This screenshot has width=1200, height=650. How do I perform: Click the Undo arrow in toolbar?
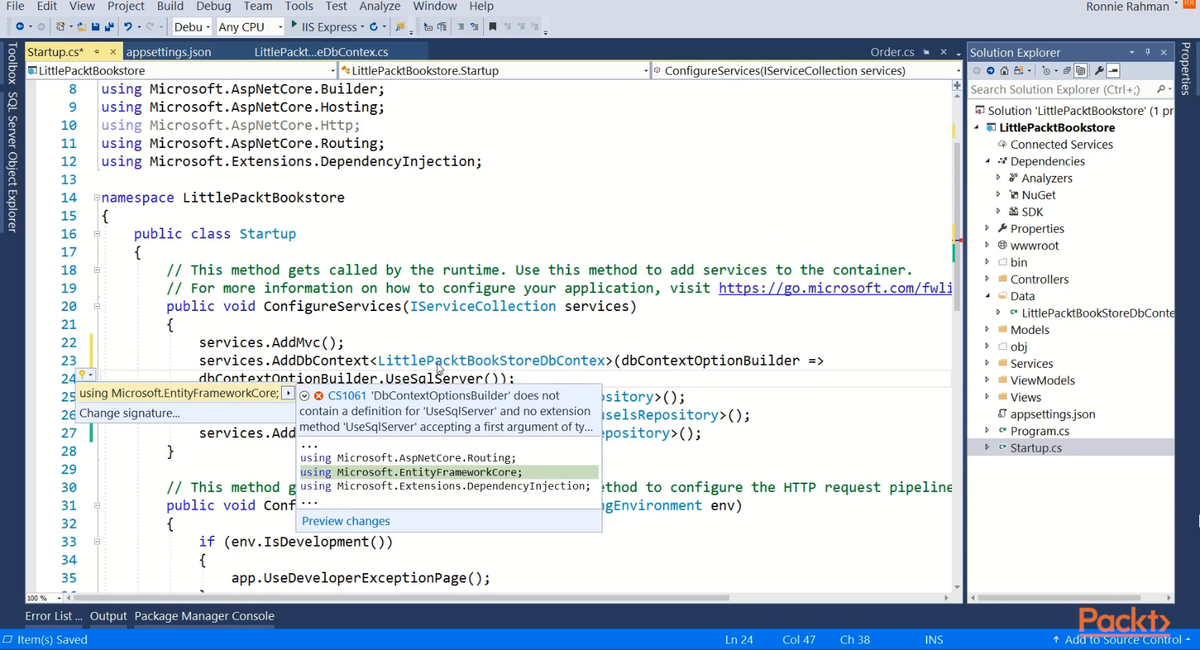[128, 27]
